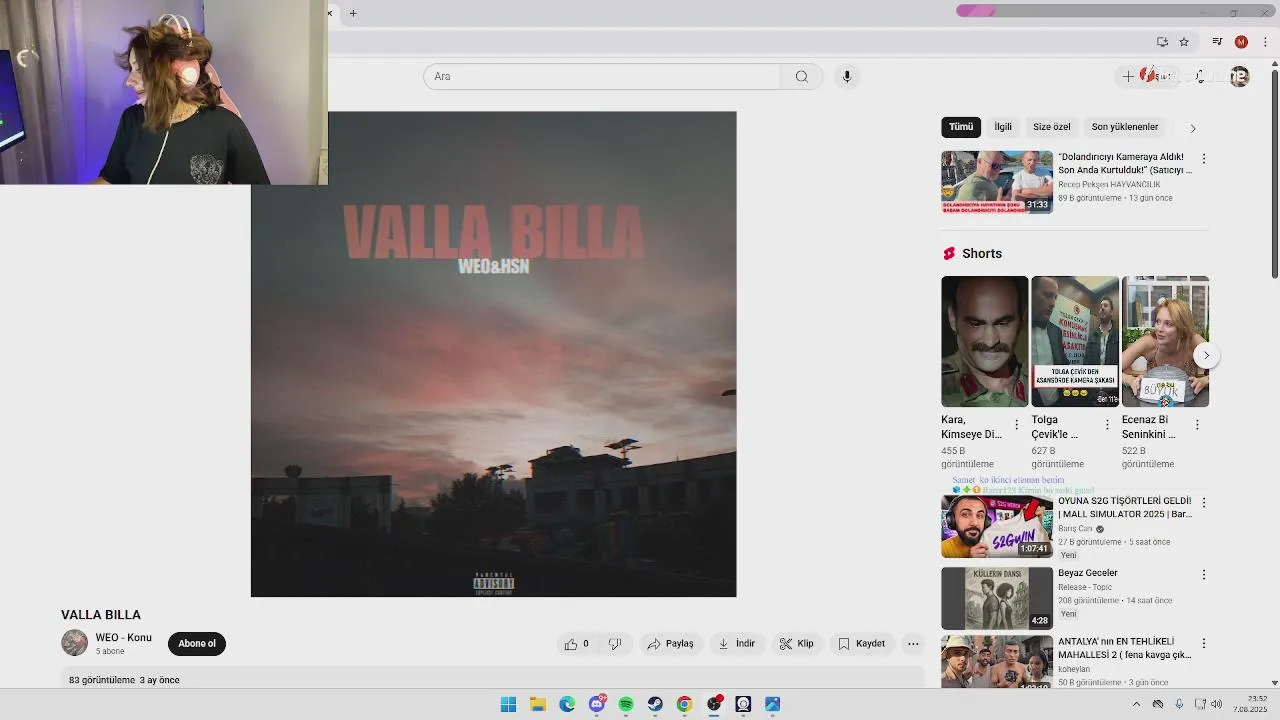Click the ANTALYA'nın EN TEHLİKELİ MAHALLESİ title
1280x720 pixels.
coord(1124,648)
